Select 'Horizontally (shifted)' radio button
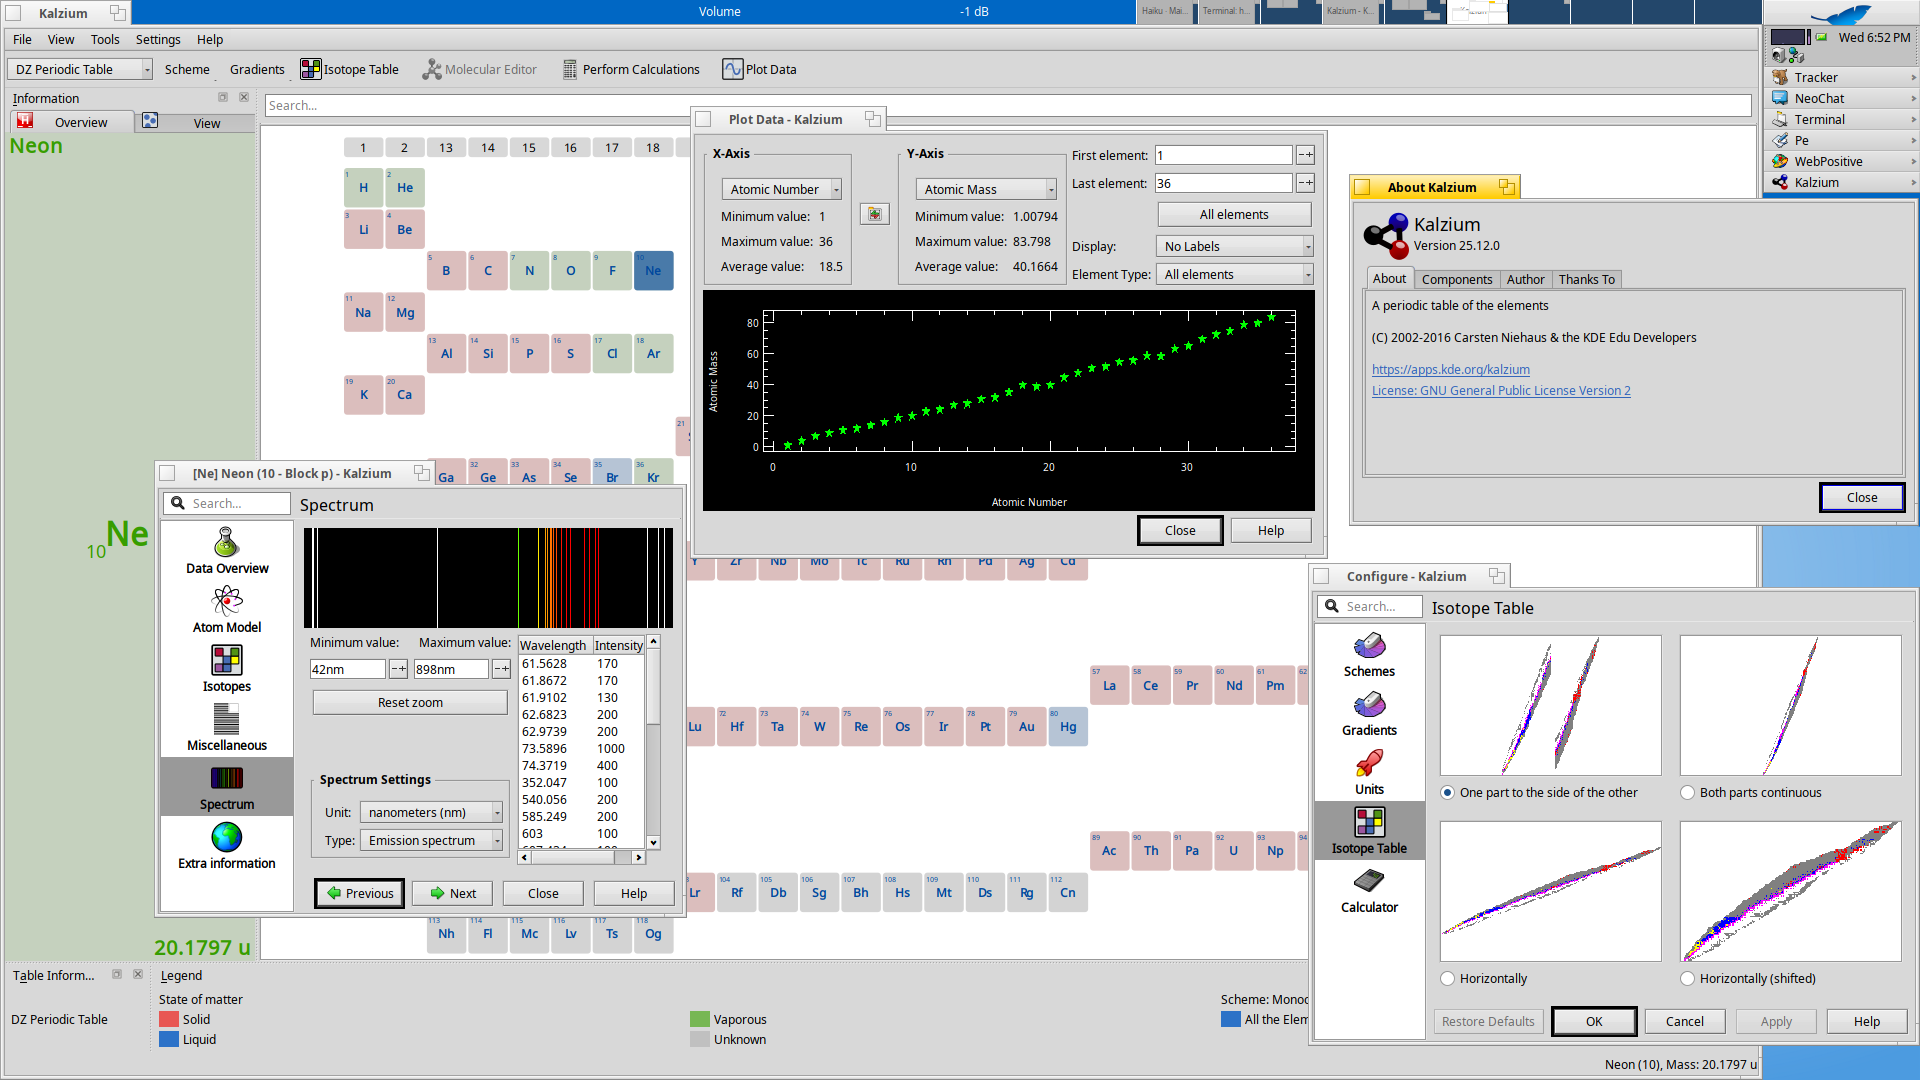The image size is (1920, 1080). pyautogui.click(x=1688, y=979)
